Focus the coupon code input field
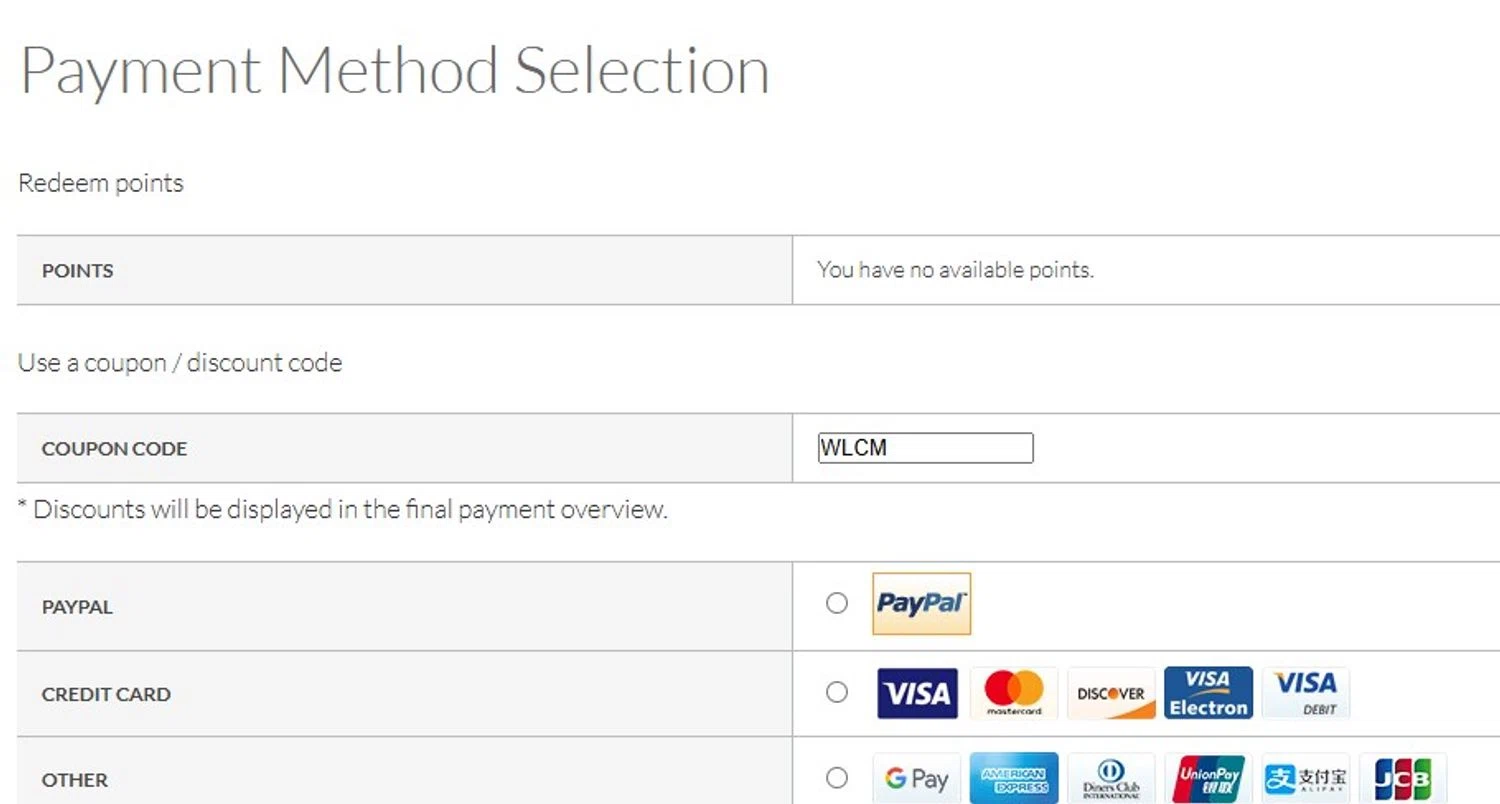 coord(925,448)
